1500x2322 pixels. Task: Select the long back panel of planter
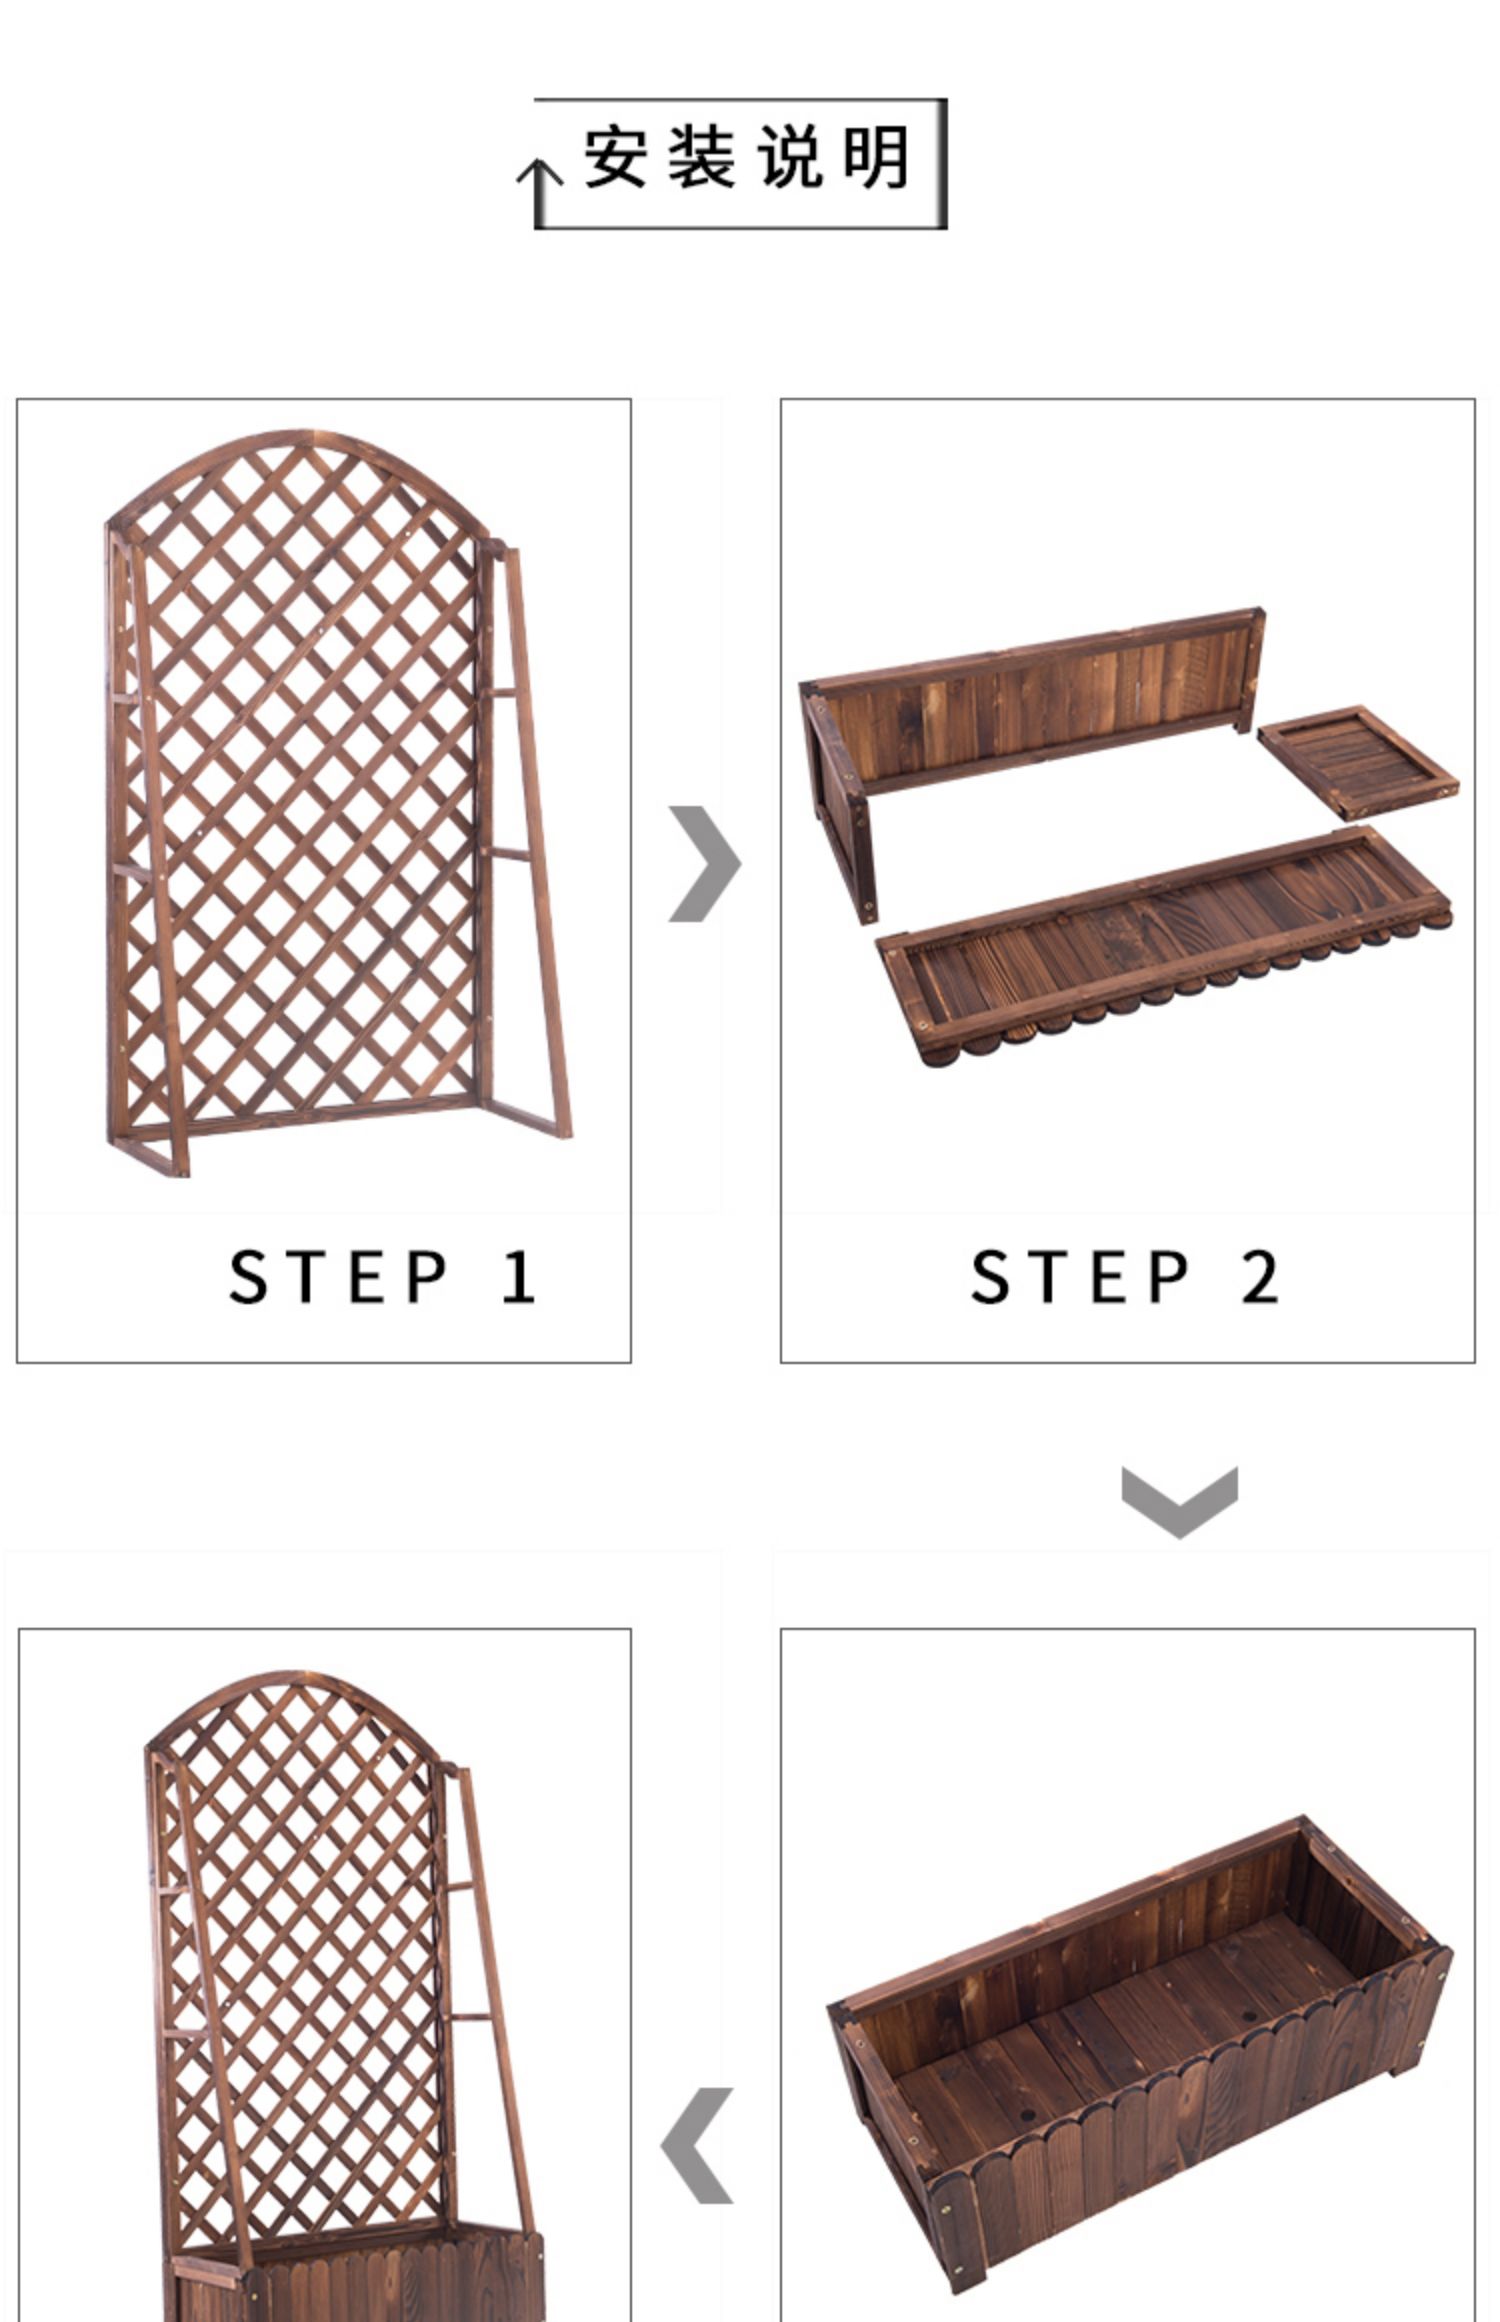pyautogui.click(x=1032, y=764)
